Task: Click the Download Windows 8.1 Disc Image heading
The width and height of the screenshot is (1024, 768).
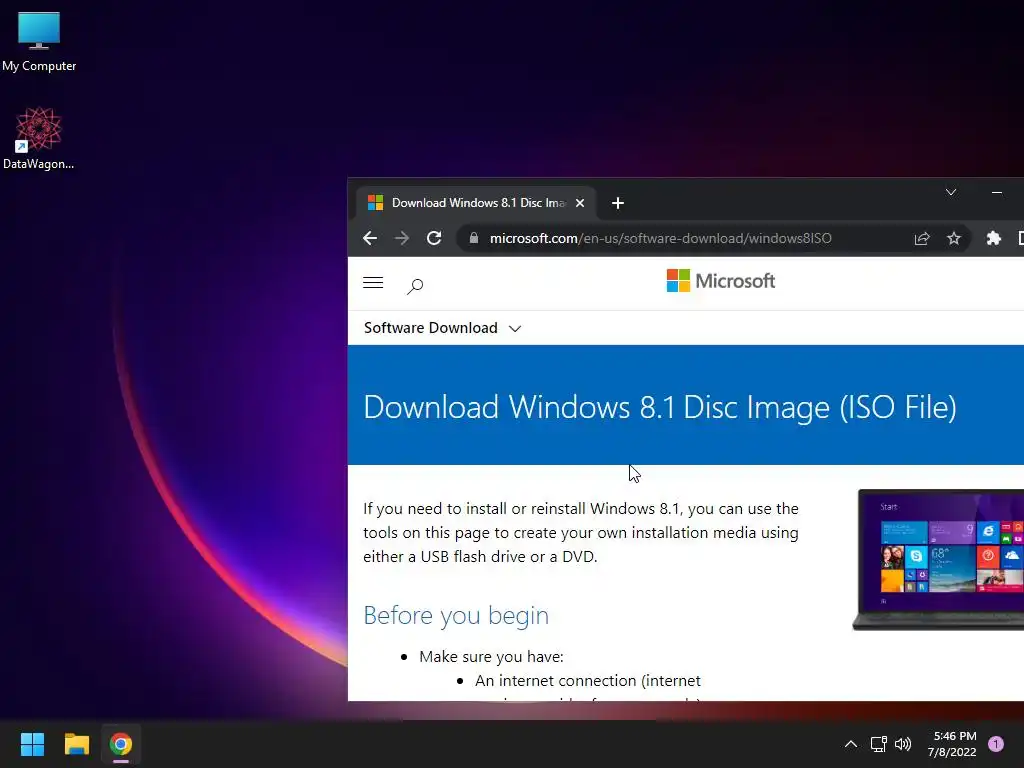Action: pos(660,407)
